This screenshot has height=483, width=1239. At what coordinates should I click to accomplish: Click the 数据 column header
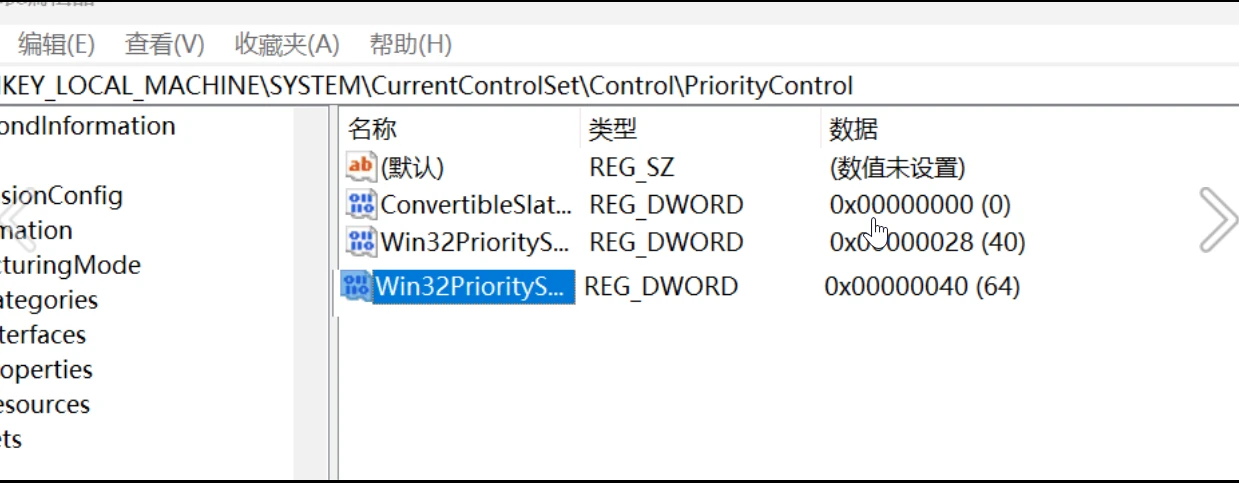[x=853, y=129]
